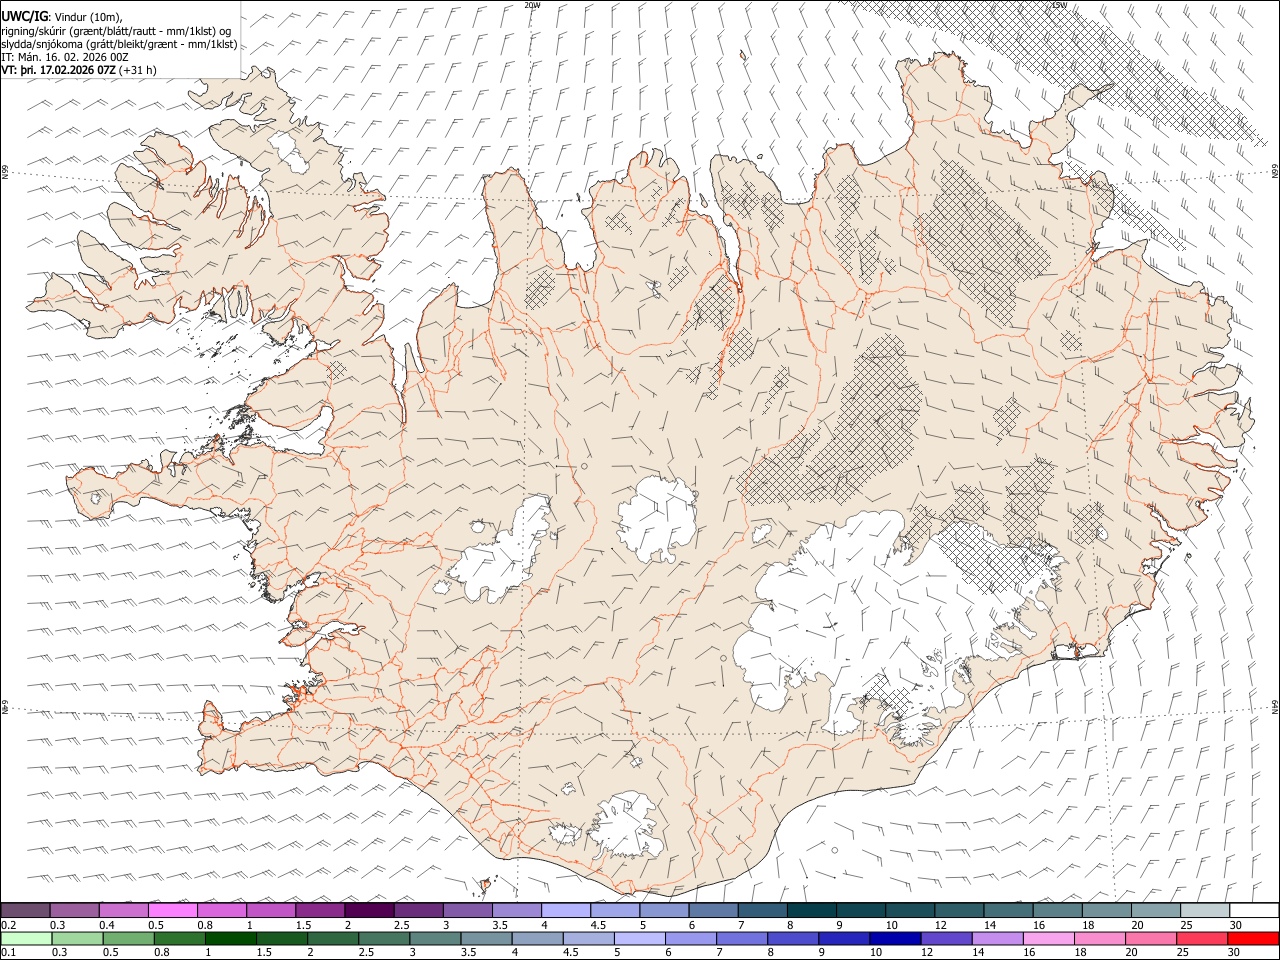The width and height of the screenshot is (1280, 960).
Task: Pick the darkest purple swatch labeled 2
Action: click(x=369, y=910)
